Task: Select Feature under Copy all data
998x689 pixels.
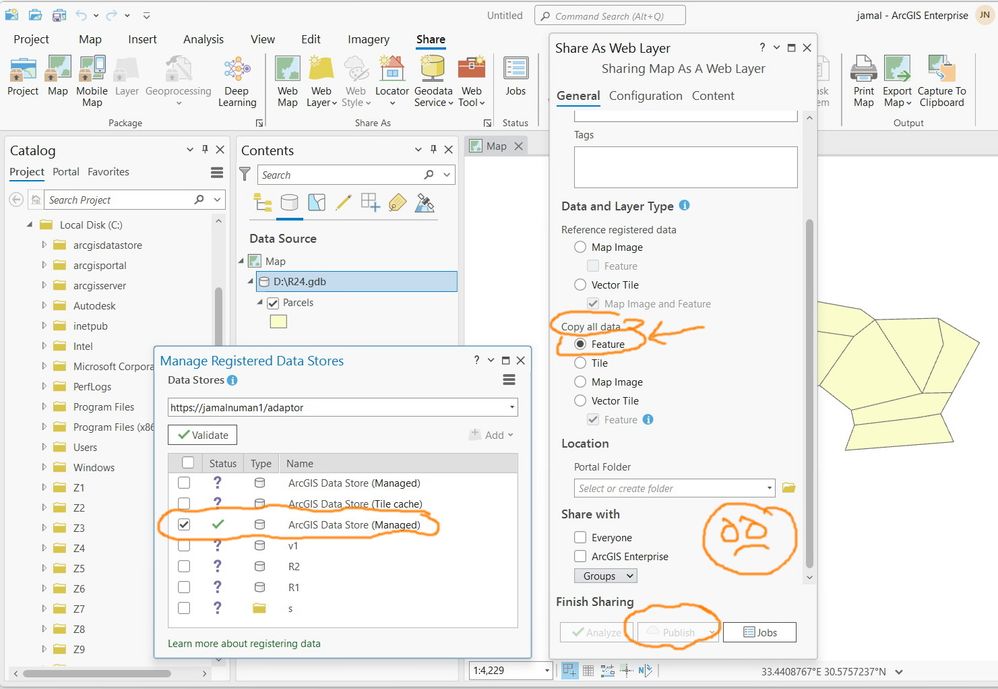Action: (x=580, y=344)
